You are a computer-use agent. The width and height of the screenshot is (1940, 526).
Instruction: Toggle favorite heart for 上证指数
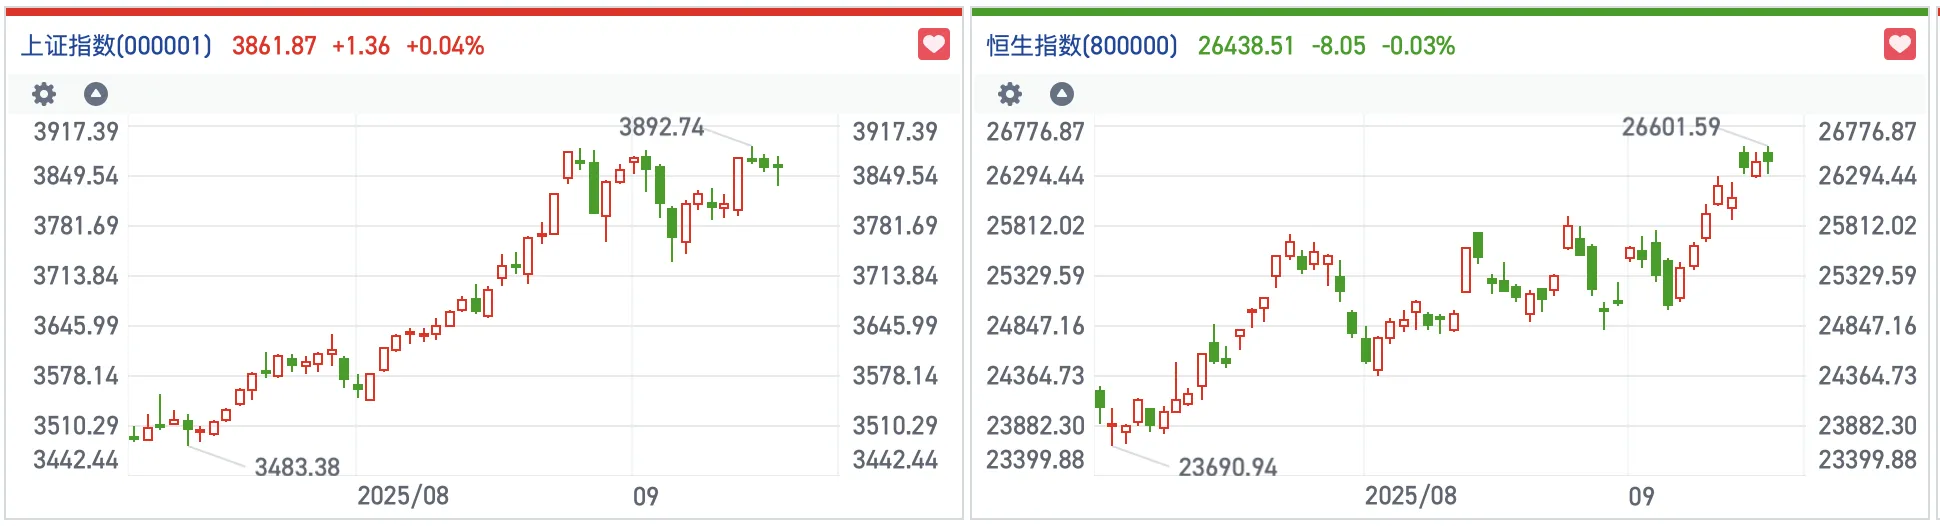tap(933, 44)
